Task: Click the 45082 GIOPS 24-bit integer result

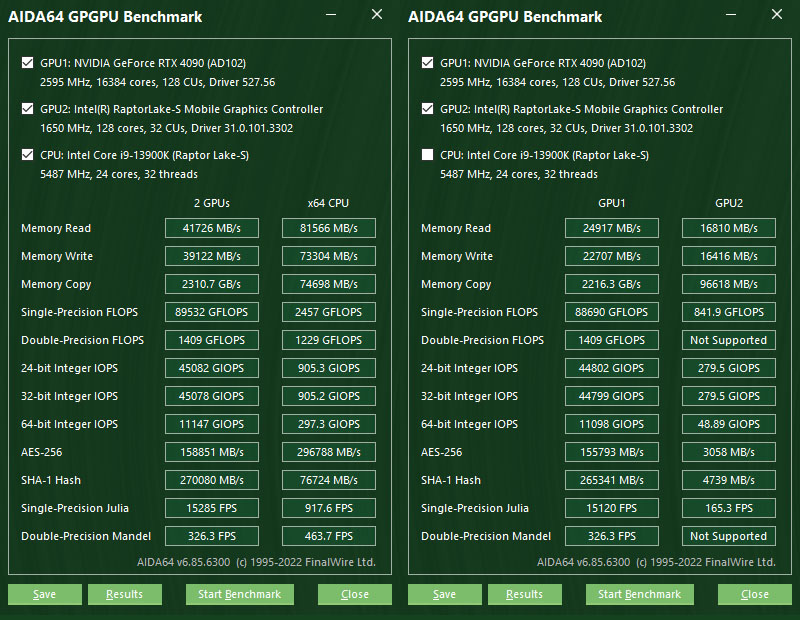Action: click(212, 368)
